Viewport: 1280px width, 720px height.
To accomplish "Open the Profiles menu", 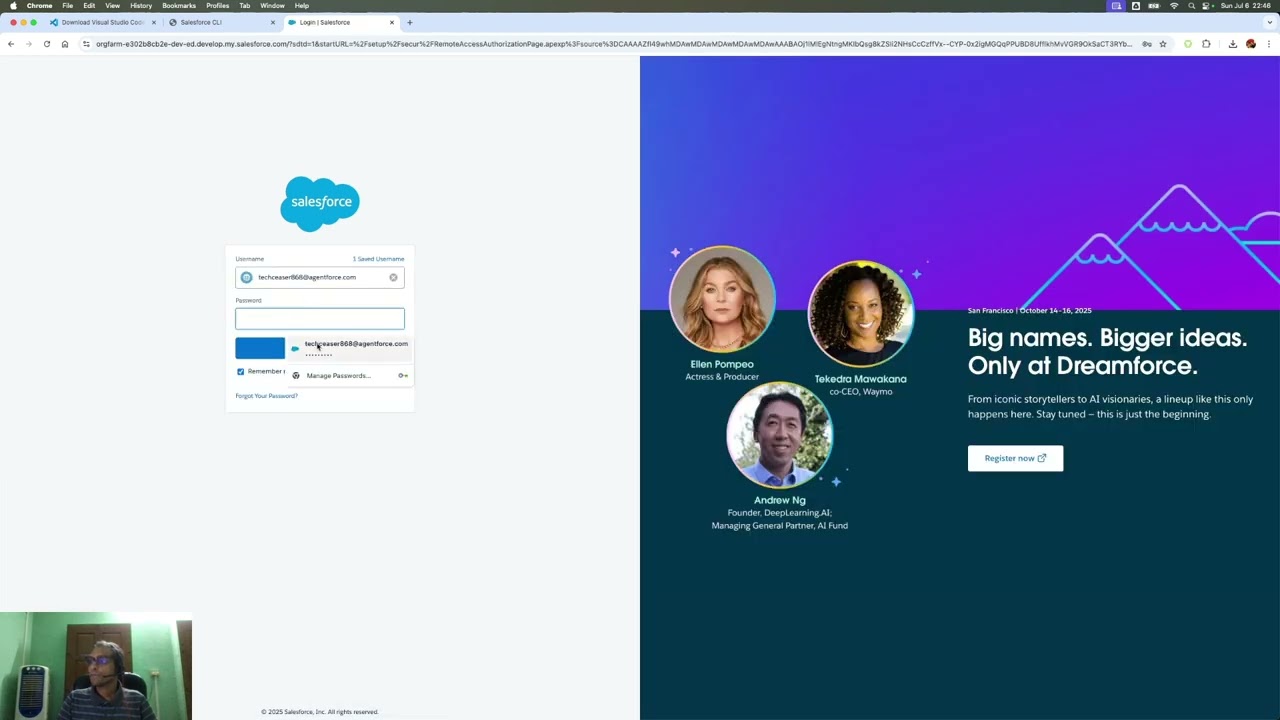I will click(218, 6).
